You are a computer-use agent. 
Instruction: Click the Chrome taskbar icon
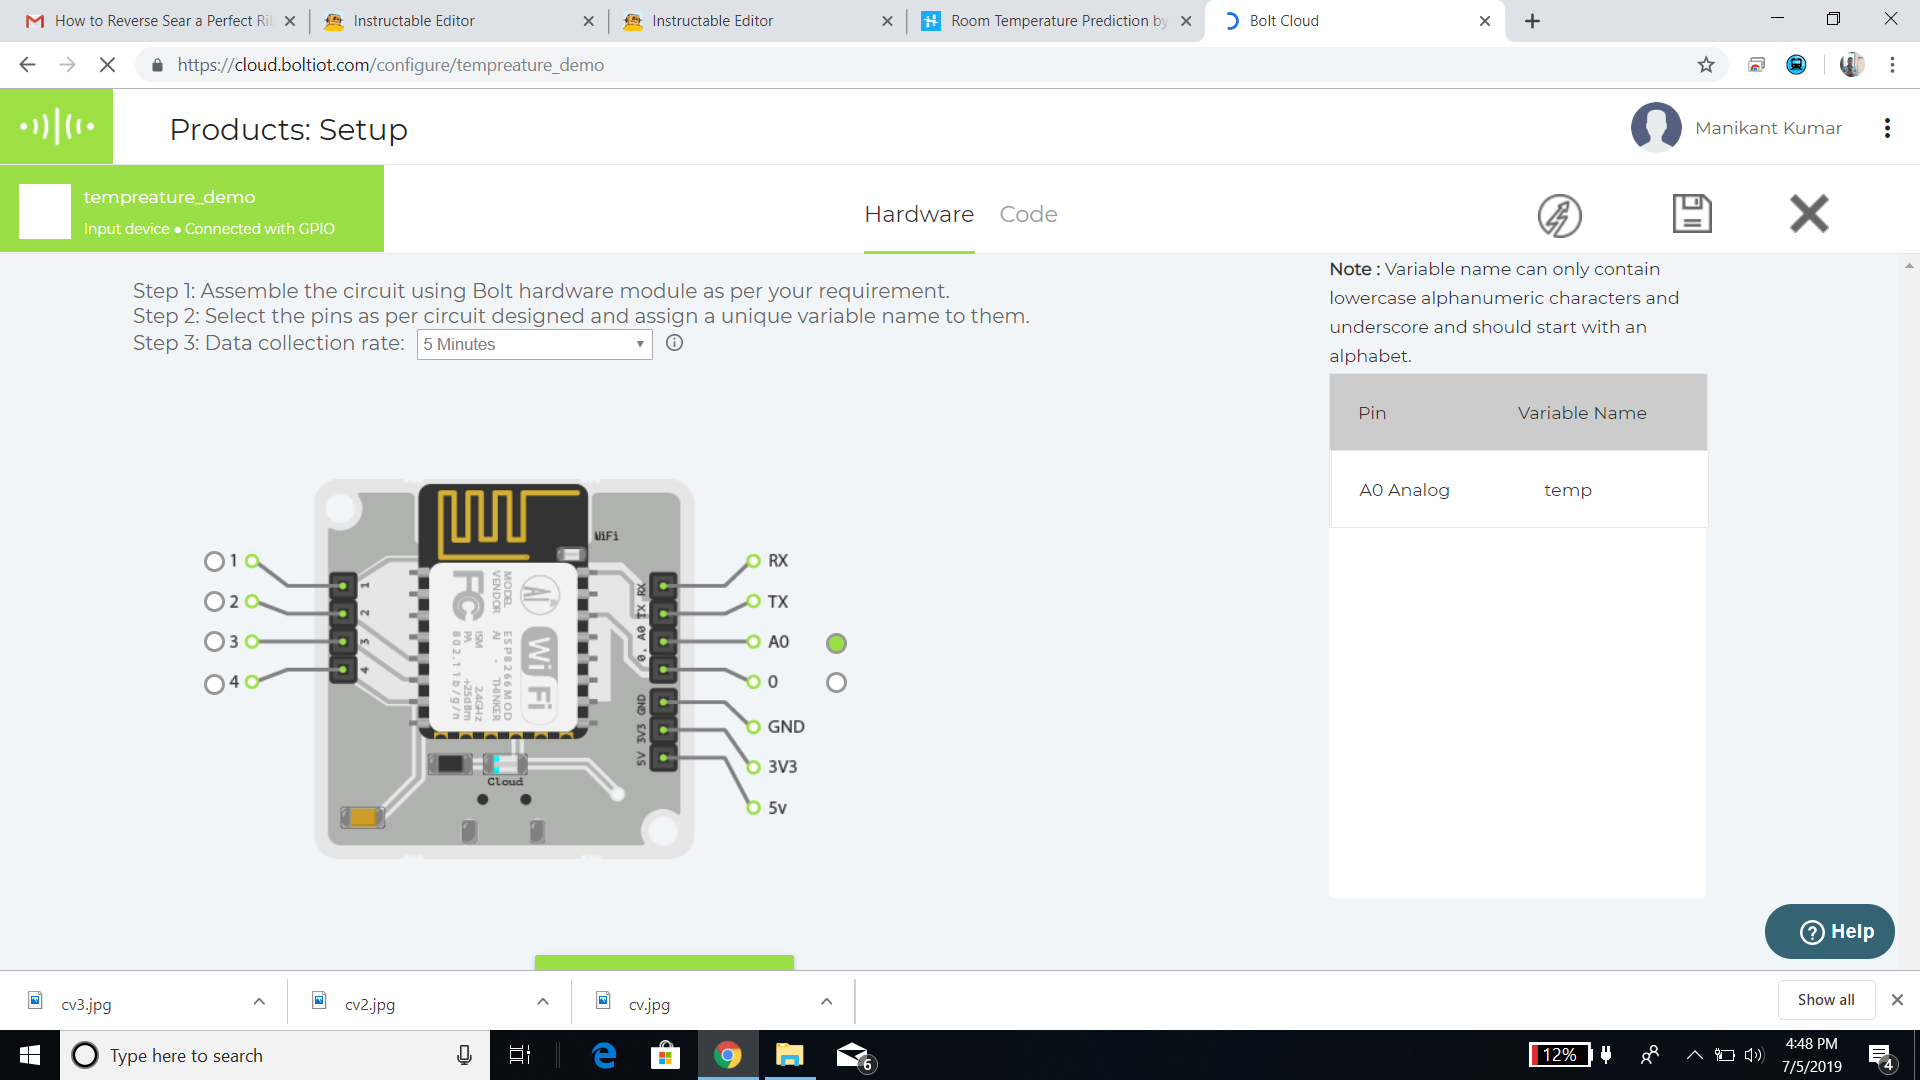click(x=728, y=1055)
